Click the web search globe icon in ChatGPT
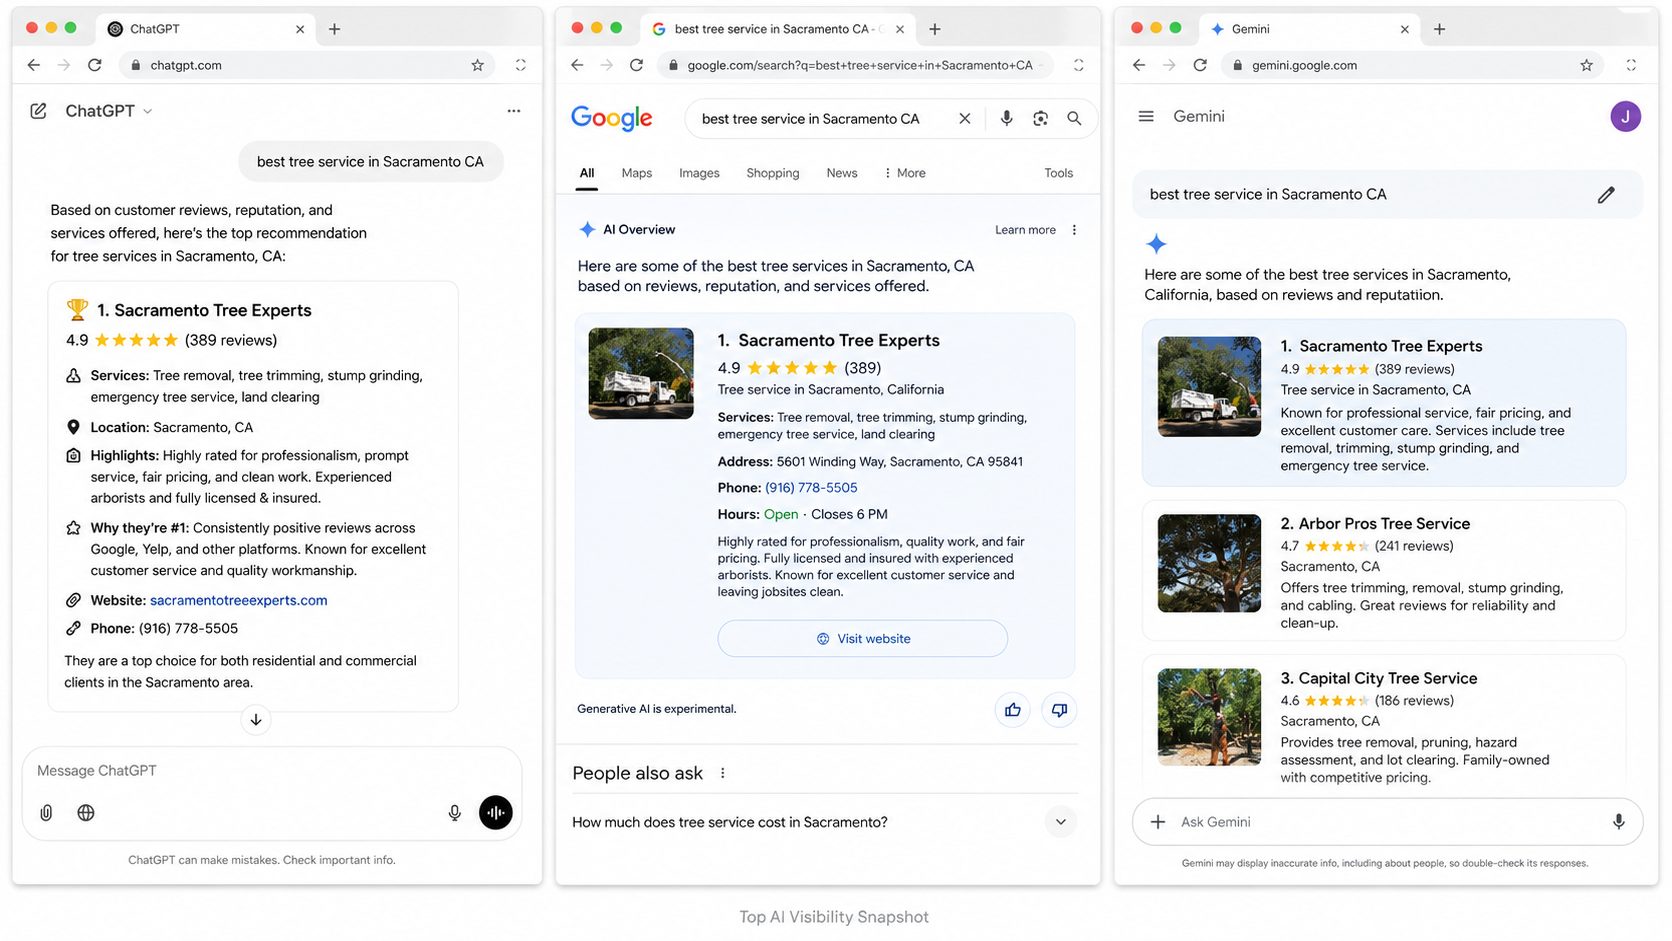This screenshot has height=941, width=1672. point(86,813)
